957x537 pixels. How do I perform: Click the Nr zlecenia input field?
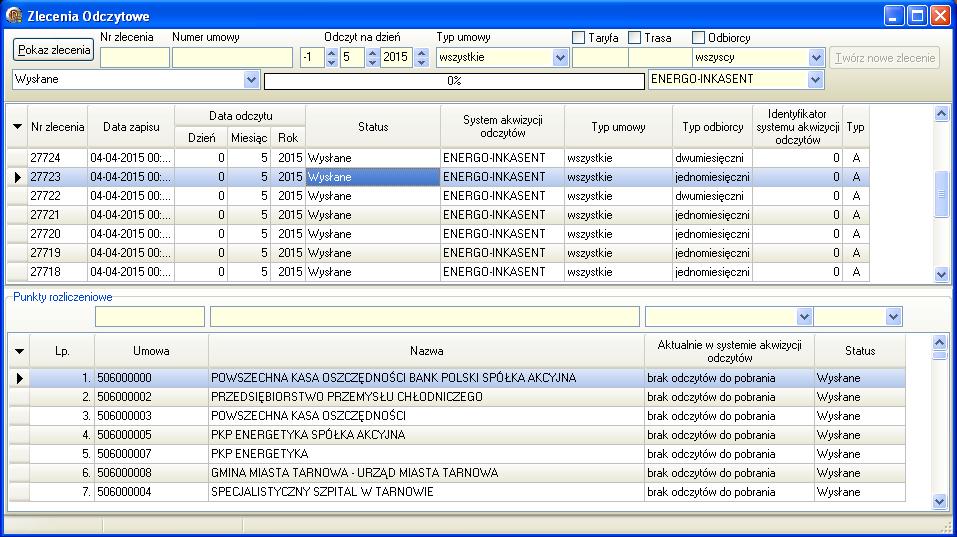(135, 58)
